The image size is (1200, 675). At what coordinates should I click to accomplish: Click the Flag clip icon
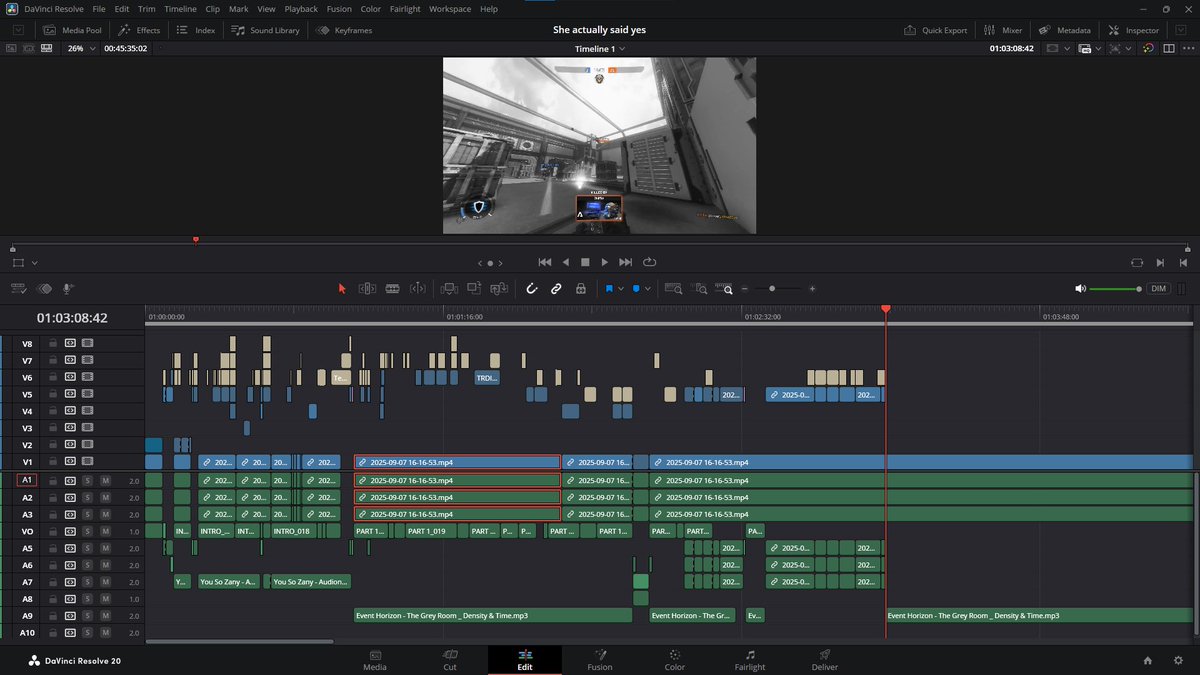click(x=608, y=288)
